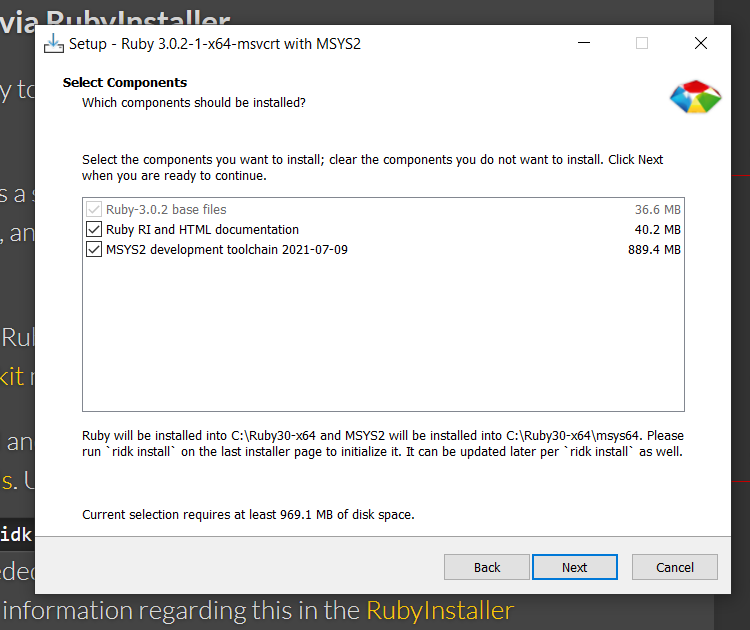750x630 pixels.
Task: Select the 36.6 MB size value
Action: point(657,210)
